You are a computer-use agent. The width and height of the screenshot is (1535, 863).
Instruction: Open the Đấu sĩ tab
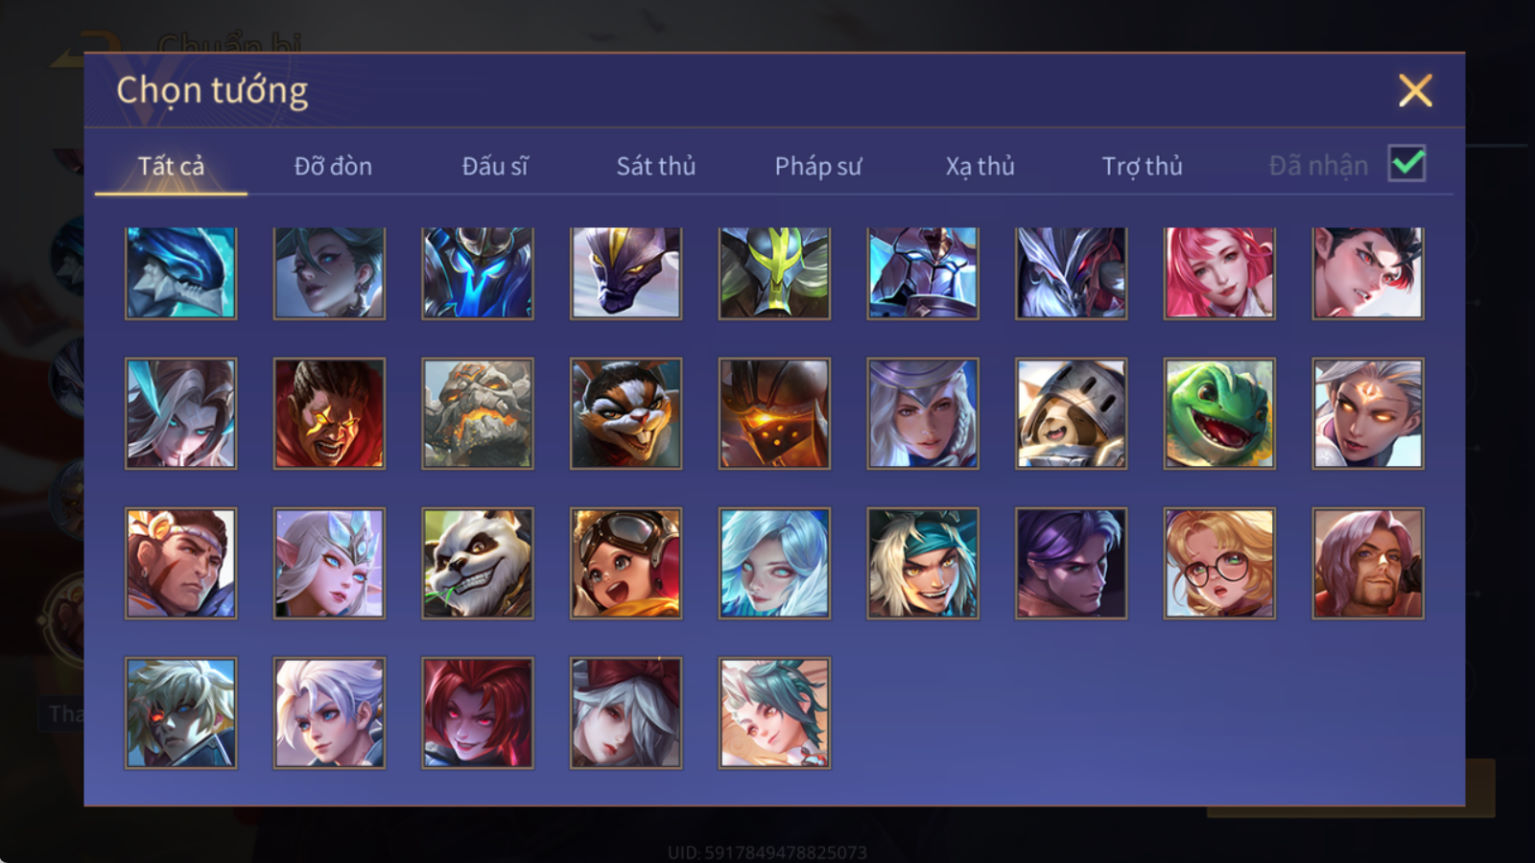pyautogui.click(x=495, y=166)
